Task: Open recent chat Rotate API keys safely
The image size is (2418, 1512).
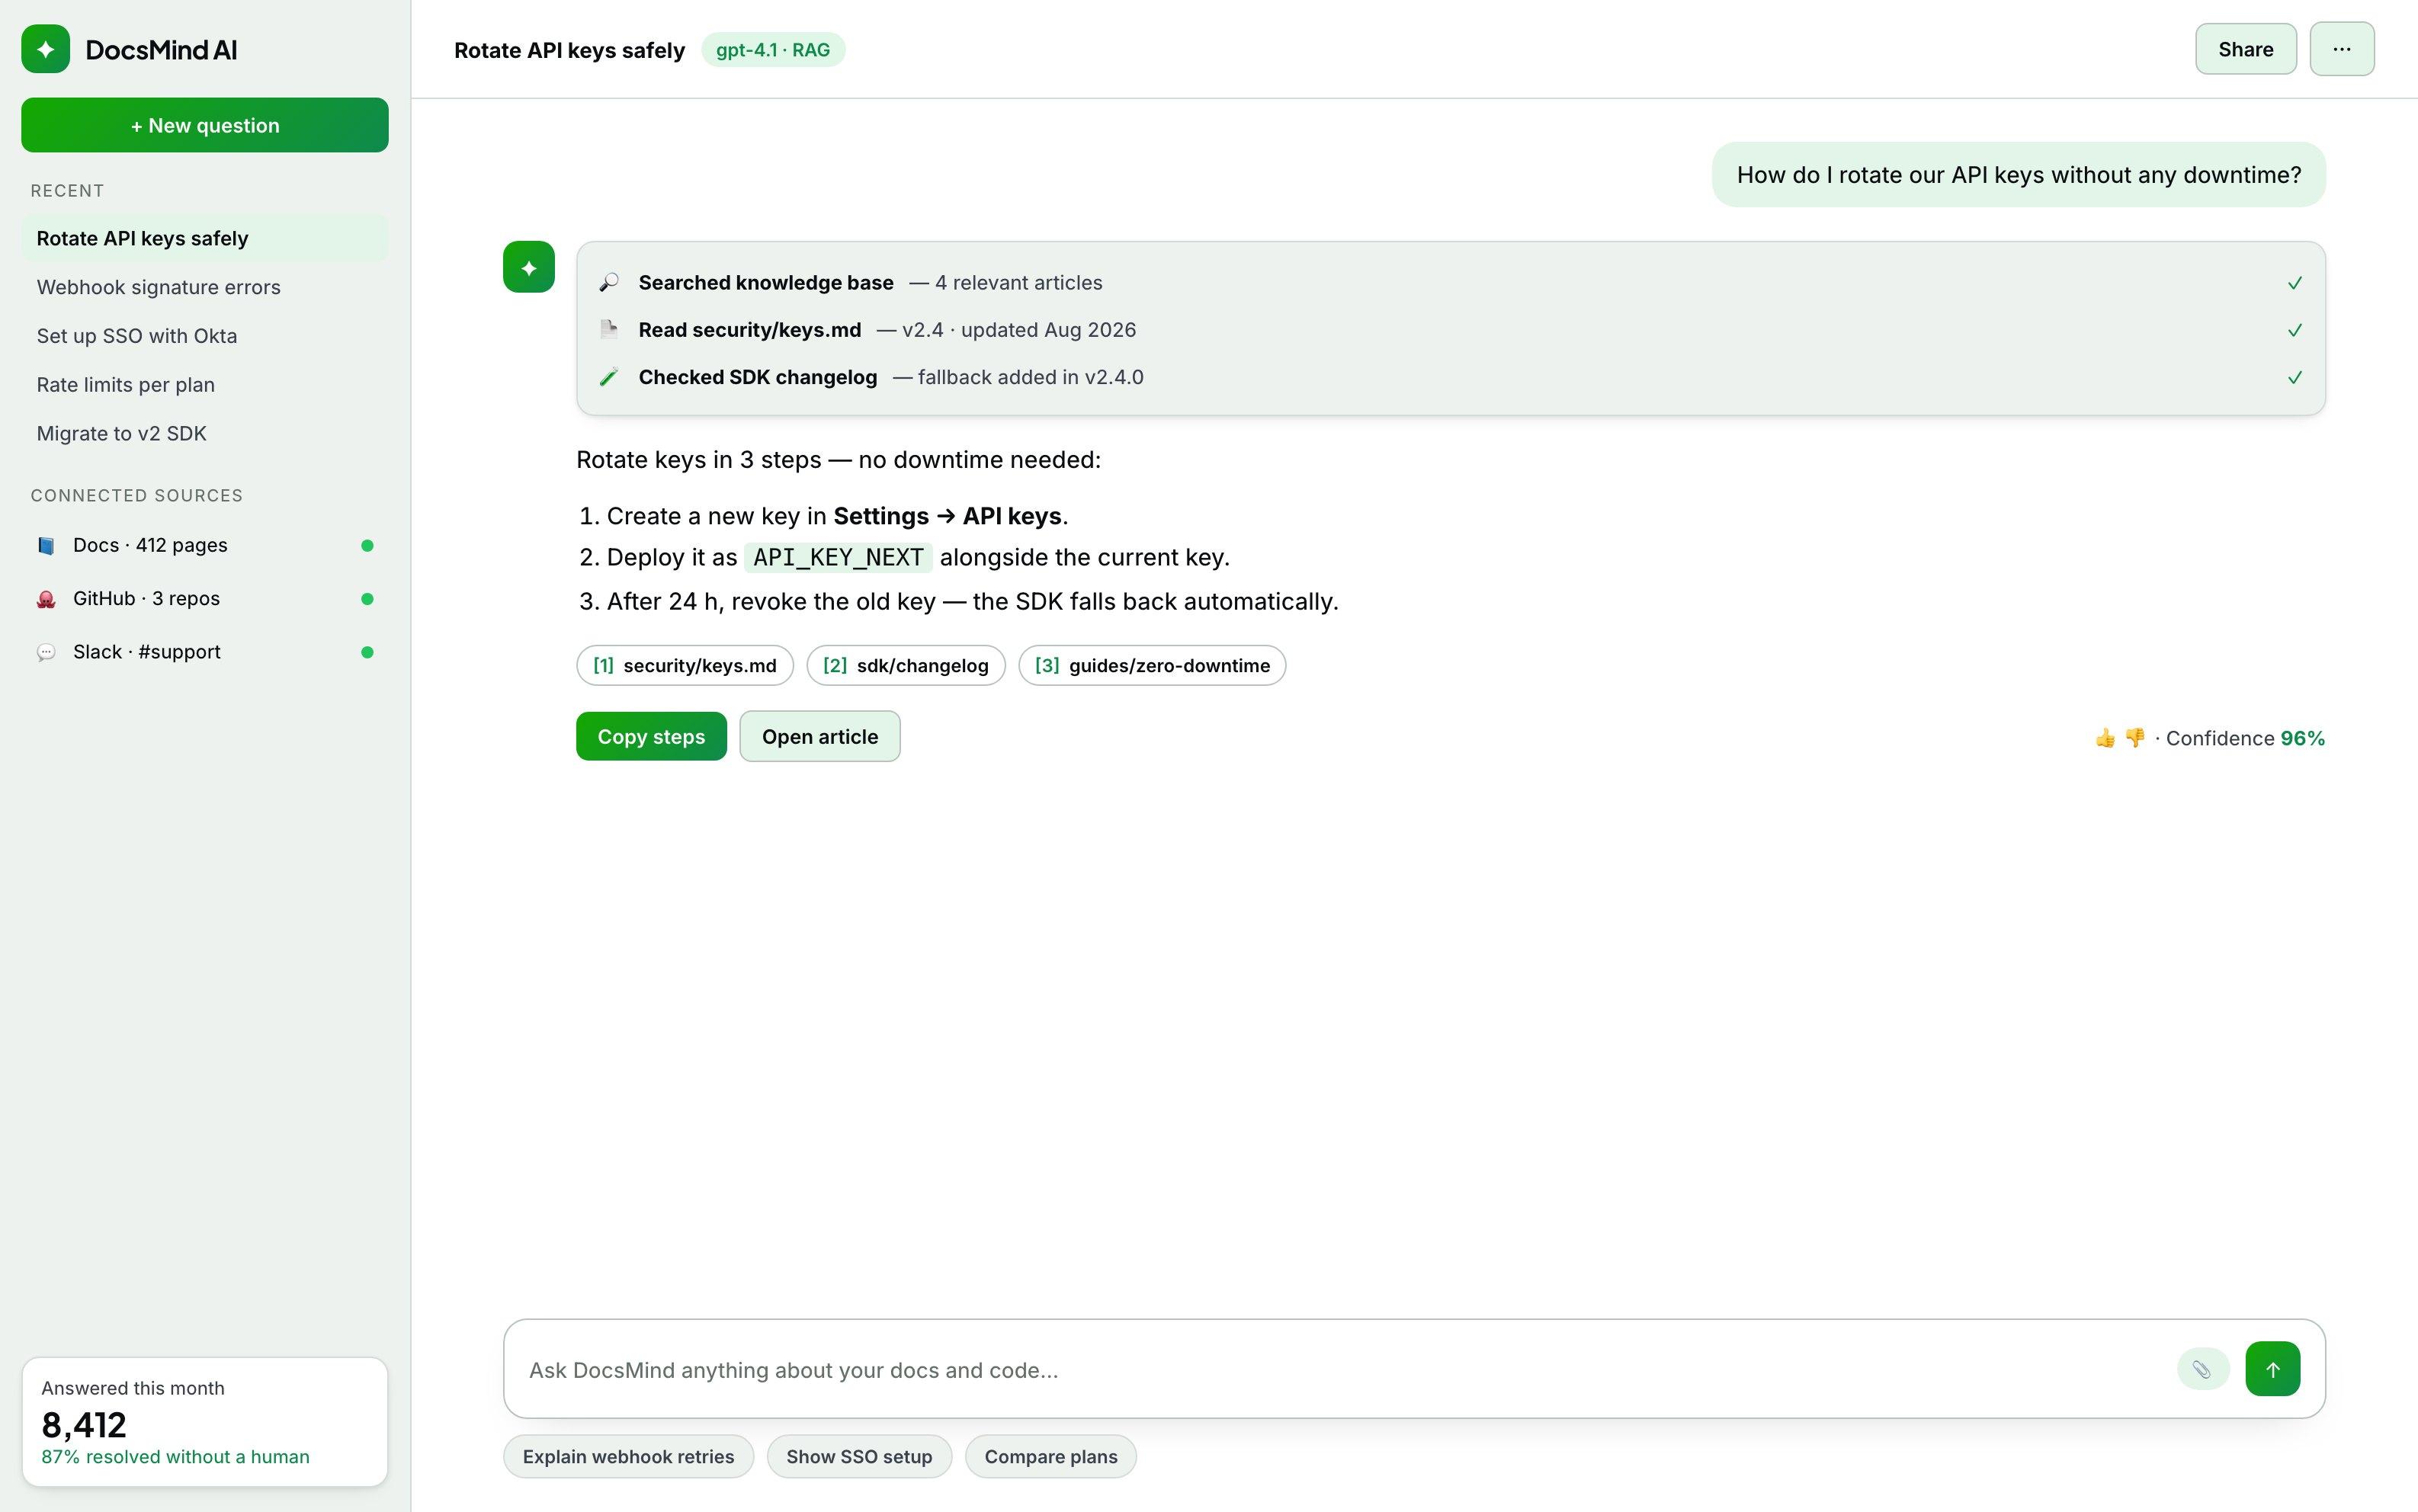Action: 205,238
